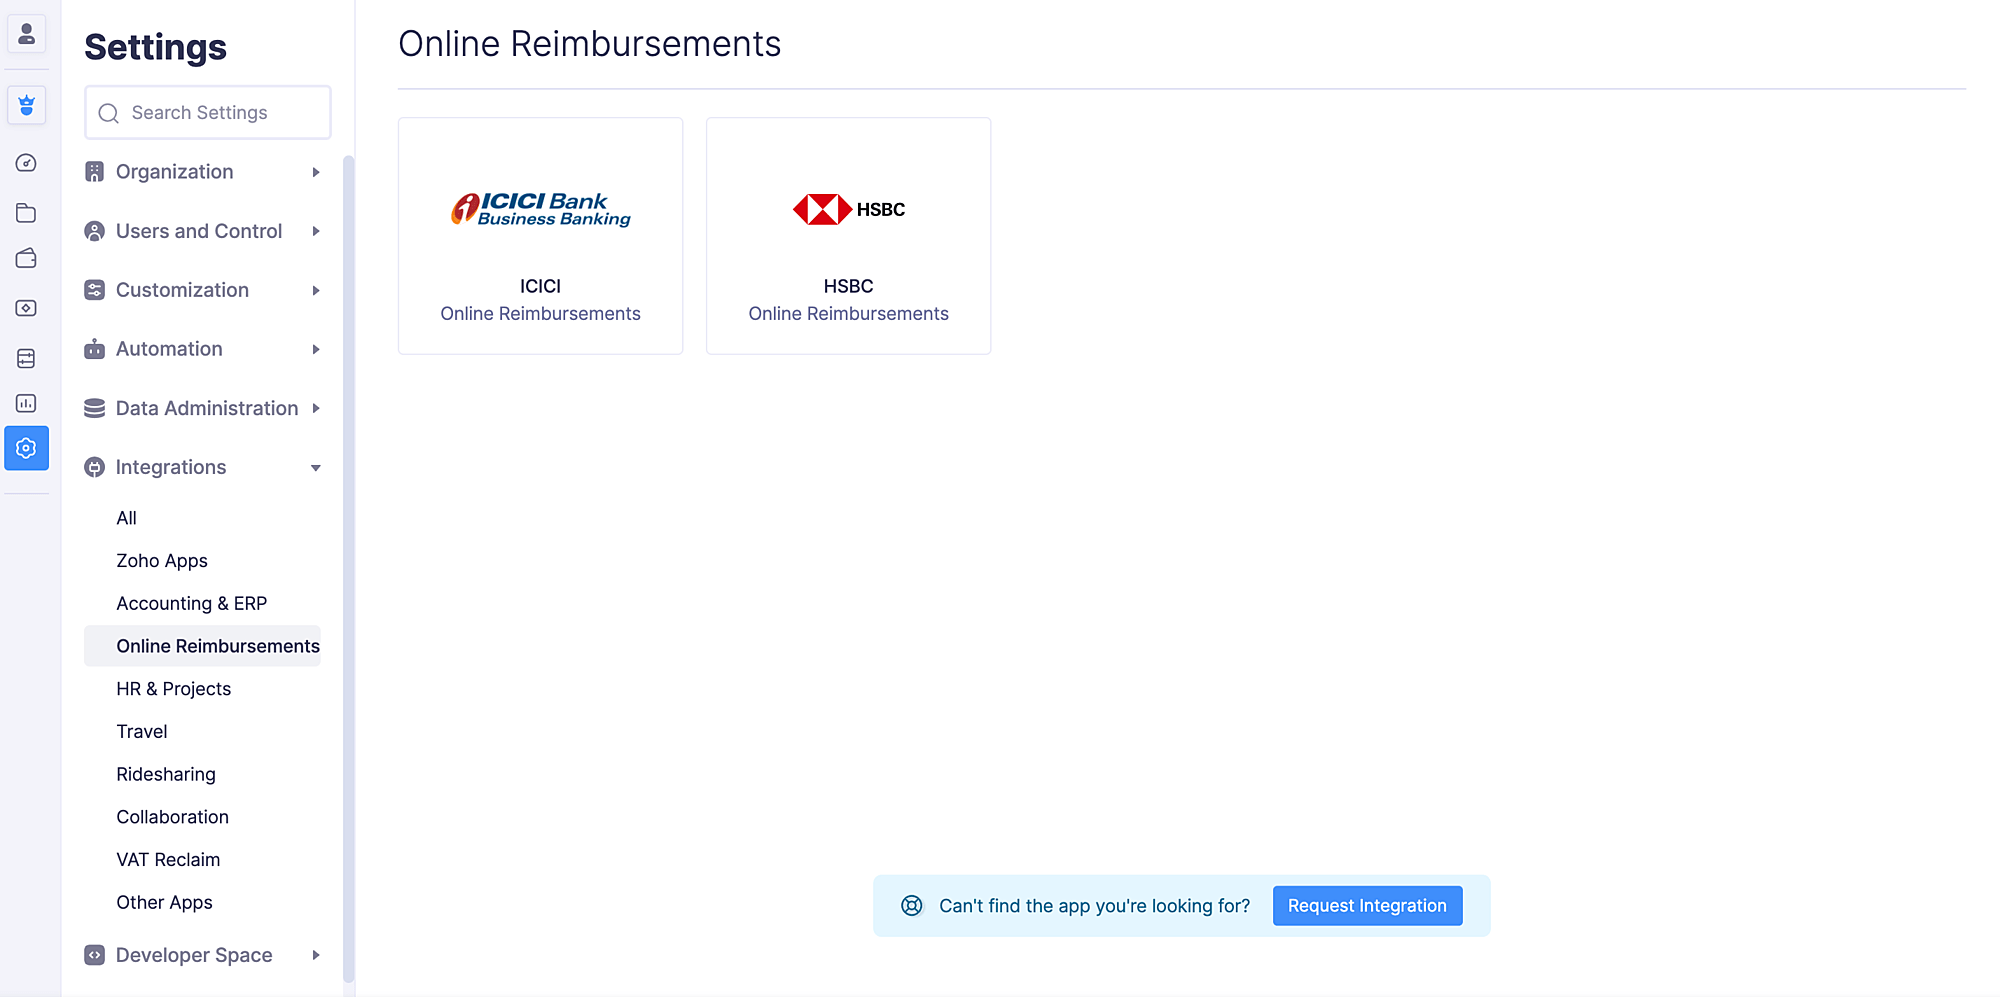The height and width of the screenshot is (997, 2000).
Task: Click the highlighted settings gear icon
Action: [x=27, y=448]
